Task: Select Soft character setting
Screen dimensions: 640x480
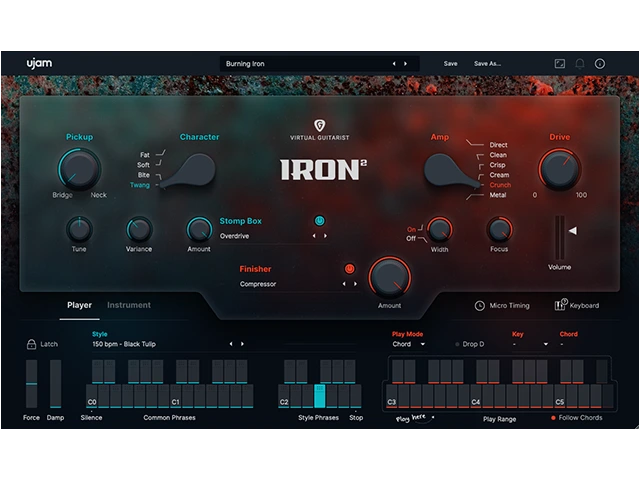Action: [x=143, y=165]
